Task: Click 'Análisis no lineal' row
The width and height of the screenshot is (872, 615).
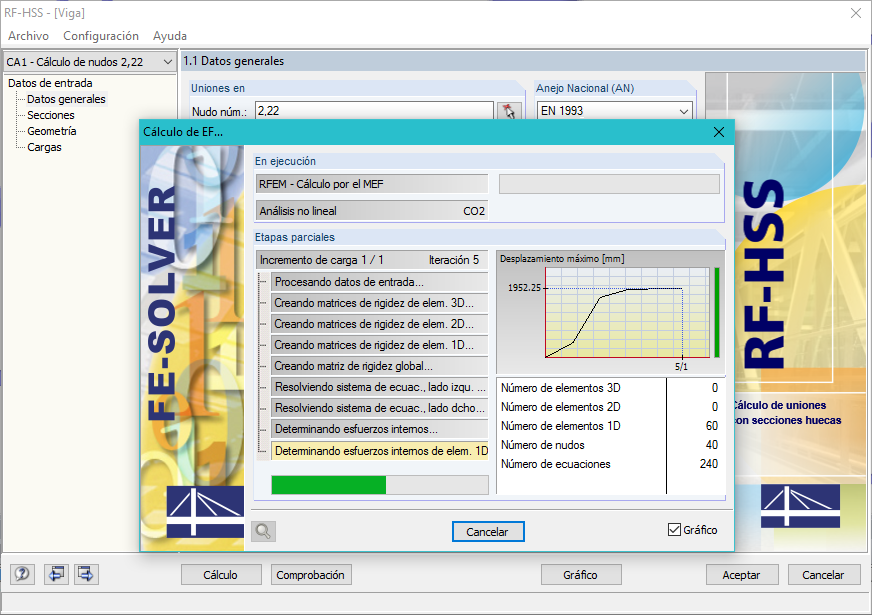Action: (x=371, y=211)
